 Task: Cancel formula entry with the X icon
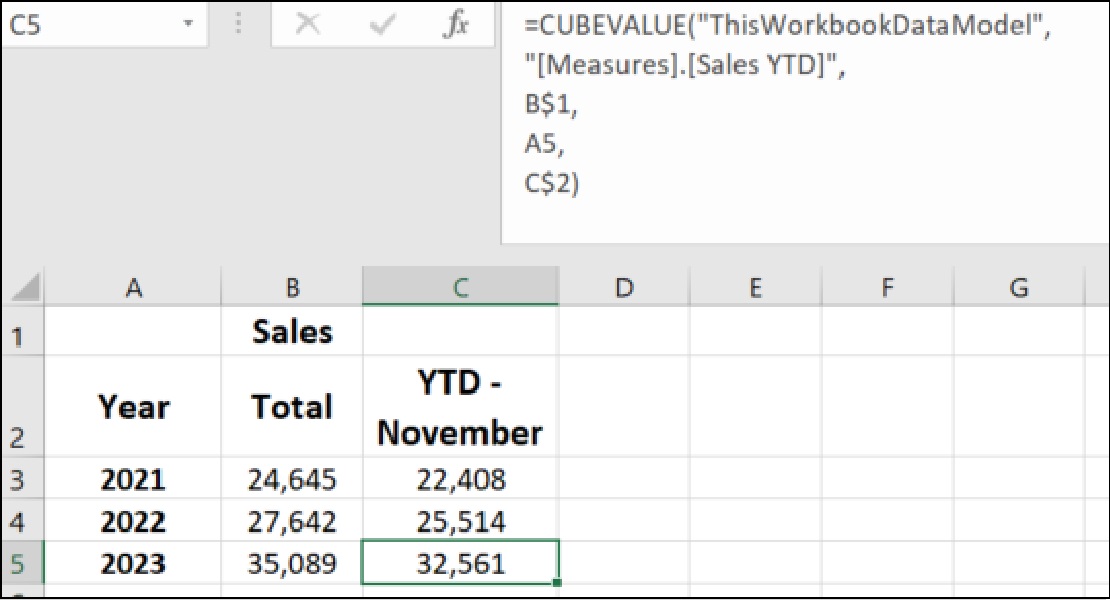308,25
